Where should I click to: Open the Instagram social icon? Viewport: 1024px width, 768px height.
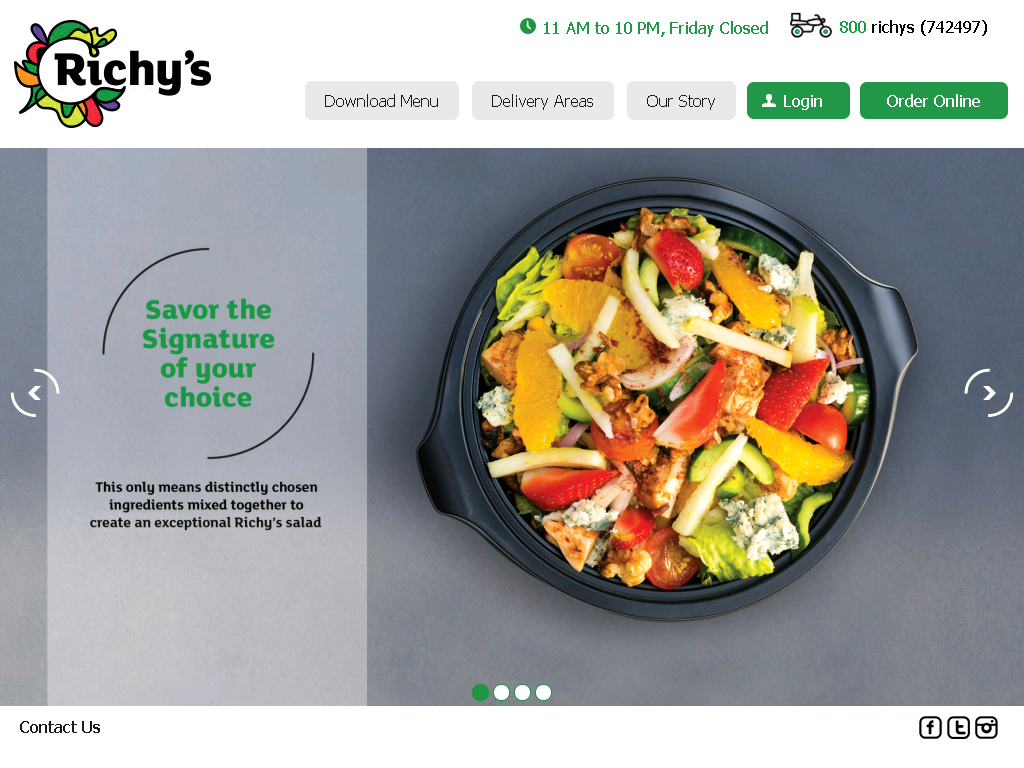pos(986,727)
